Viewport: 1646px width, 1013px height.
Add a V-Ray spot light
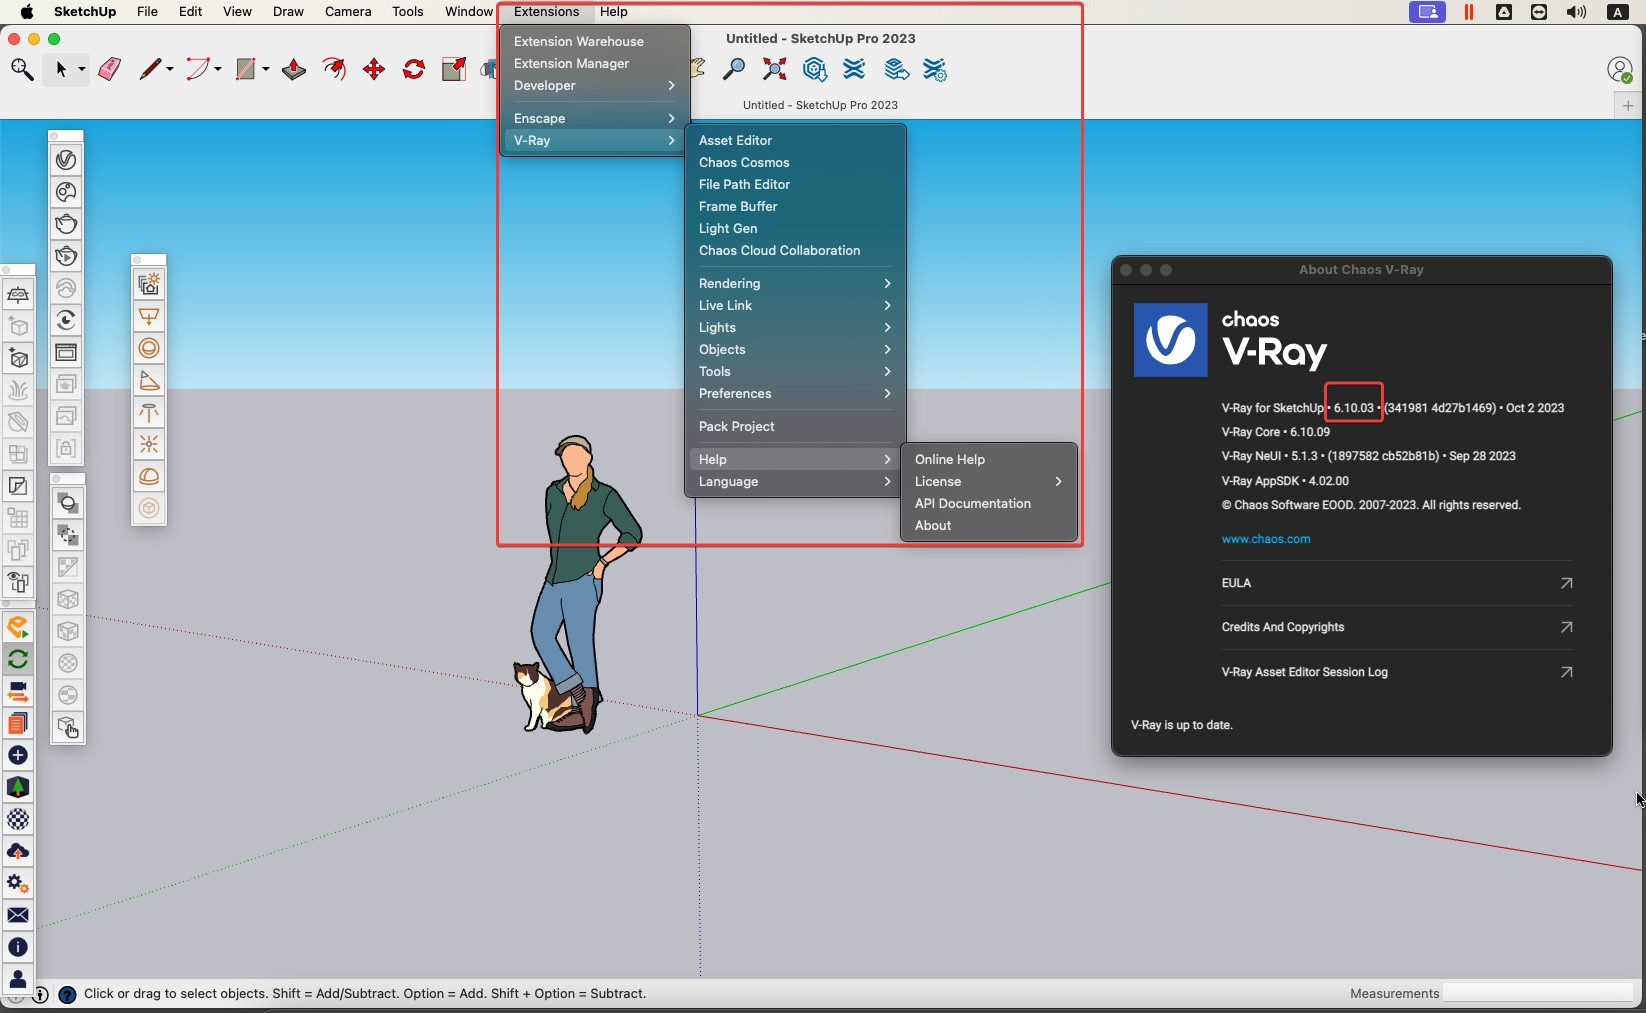[149, 381]
